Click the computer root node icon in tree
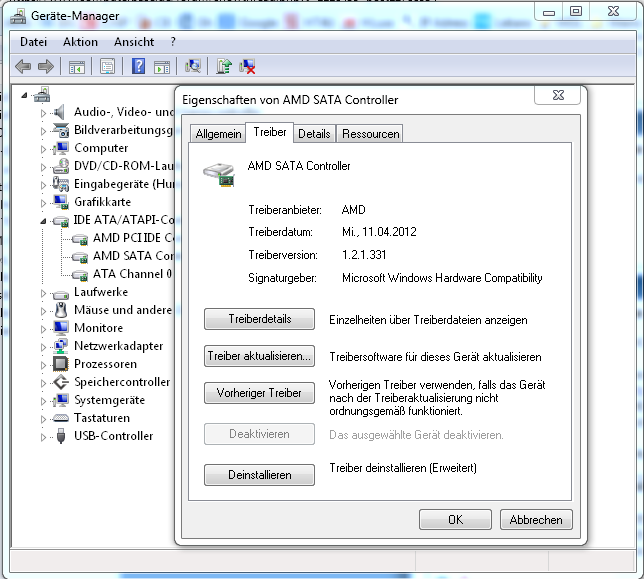 (x=42, y=95)
